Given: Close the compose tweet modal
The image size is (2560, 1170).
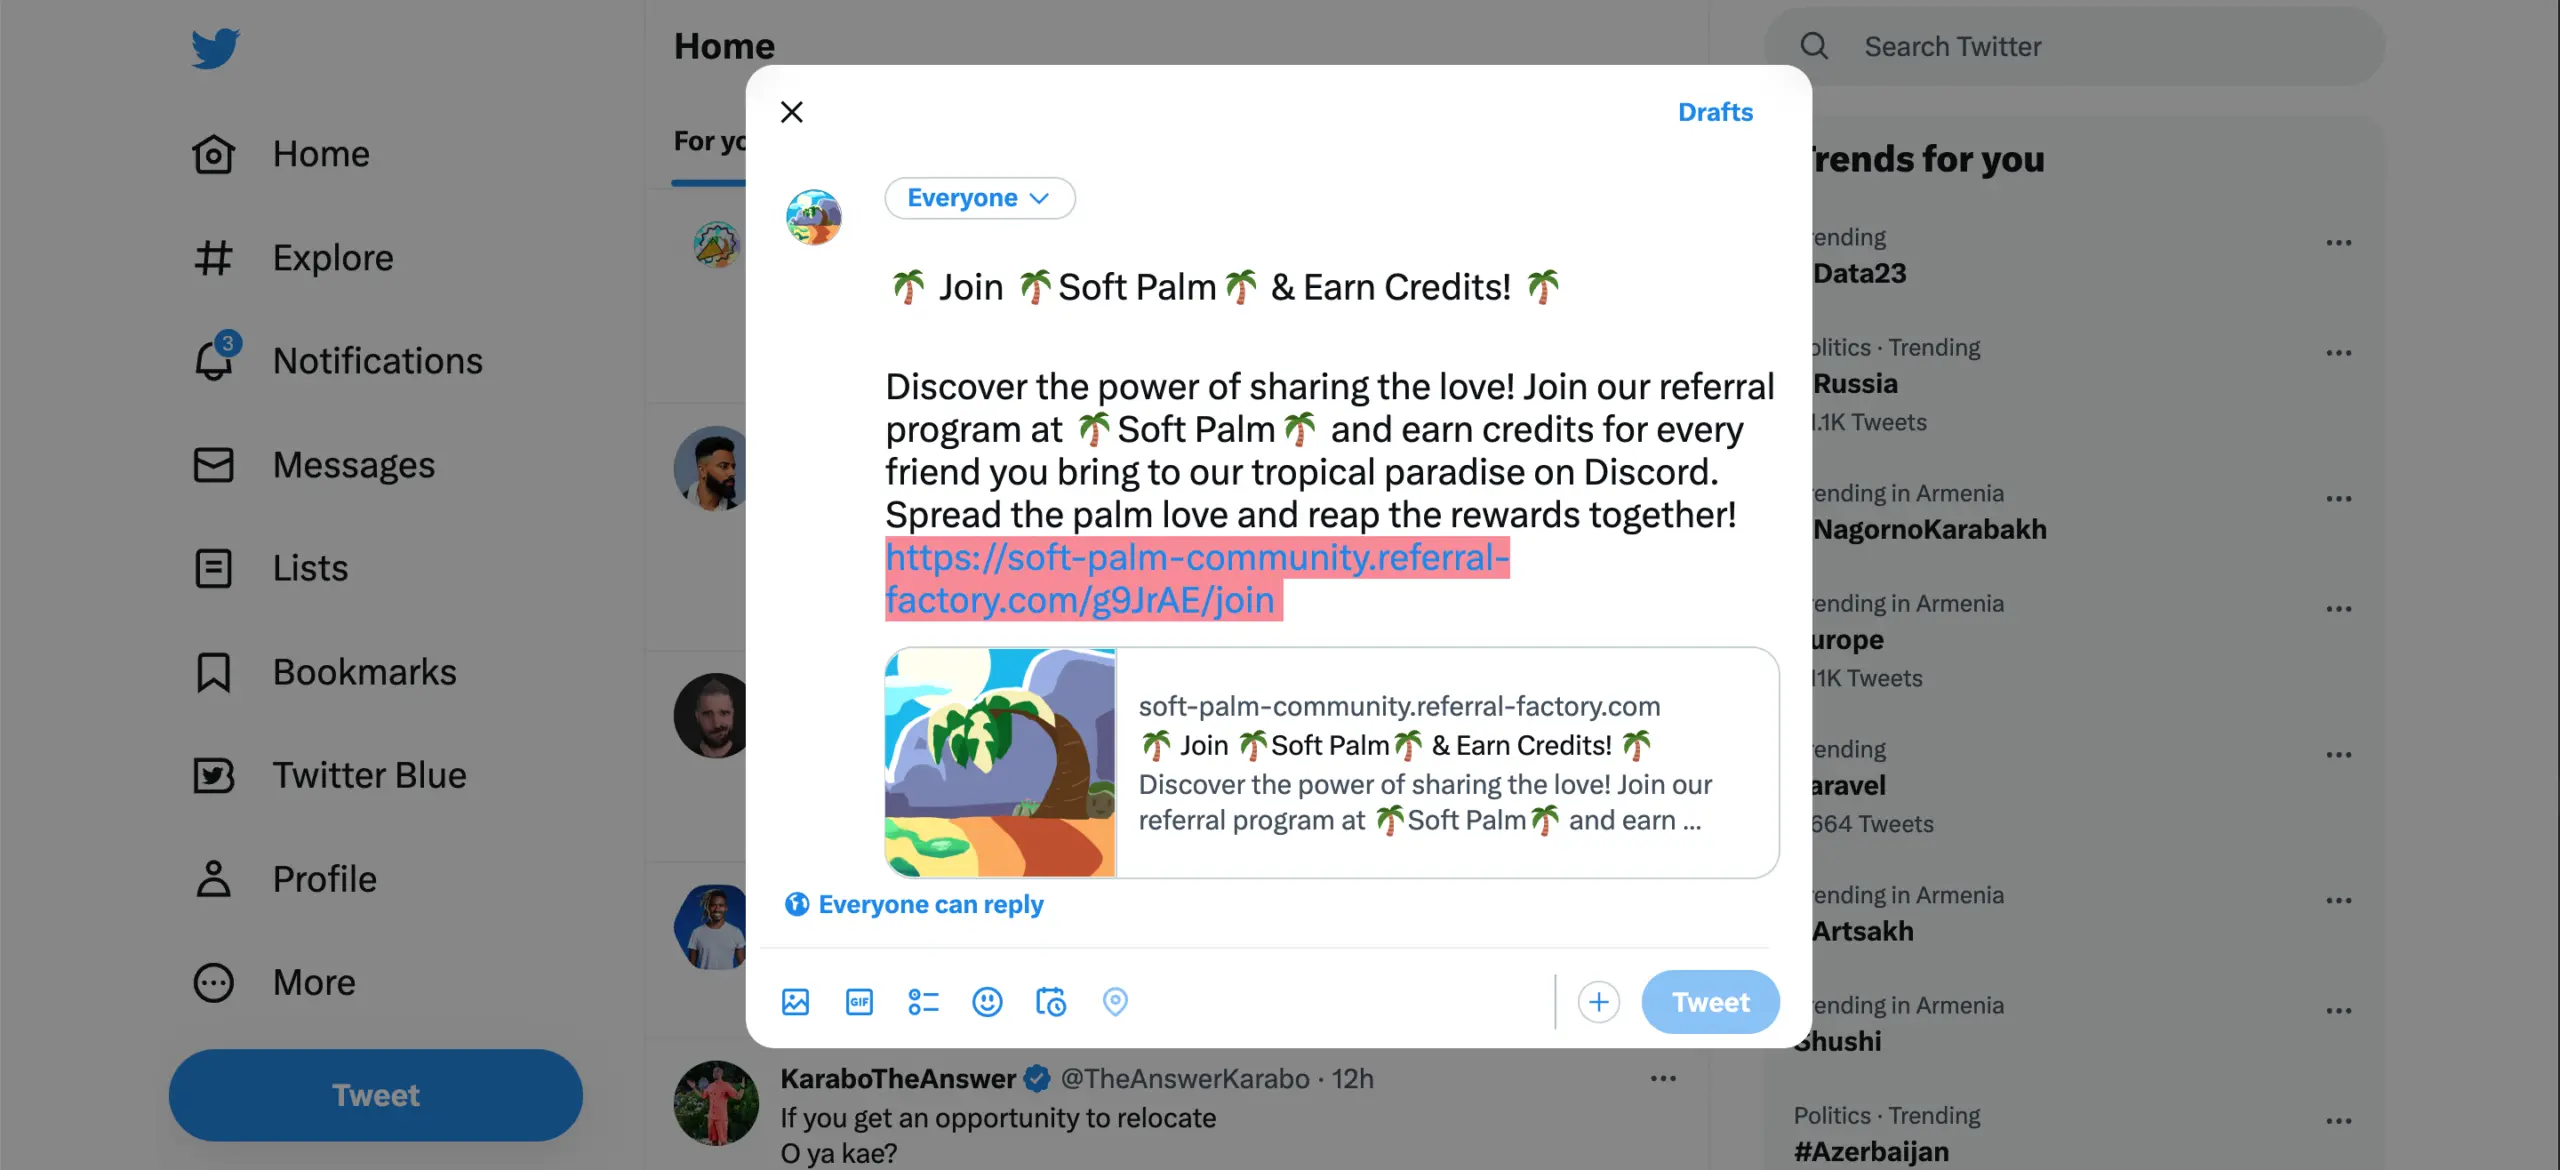Looking at the screenshot, I should tap(790, 111).
